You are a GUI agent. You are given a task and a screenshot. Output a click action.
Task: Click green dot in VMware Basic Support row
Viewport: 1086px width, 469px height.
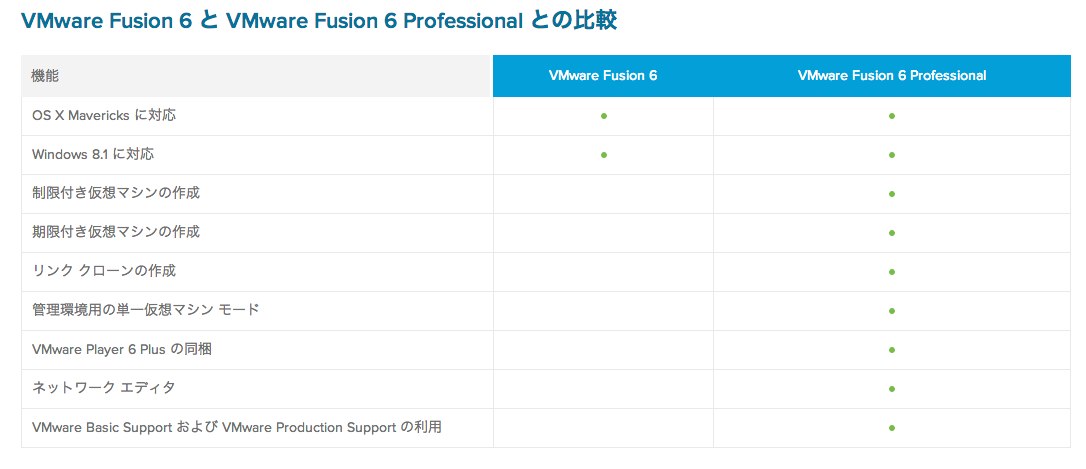pyautogui.click(x=892, y=428)
